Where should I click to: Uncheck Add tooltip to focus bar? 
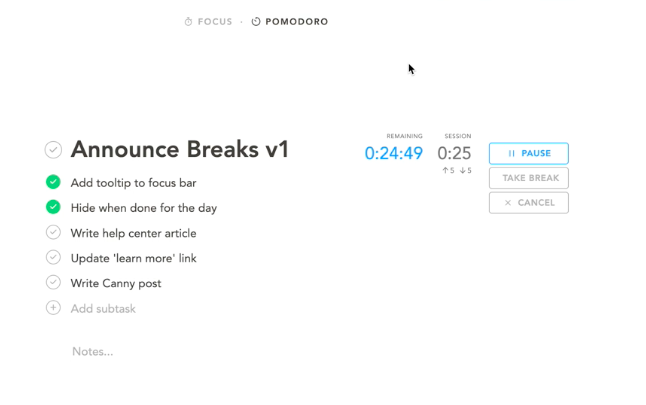pos(53,182)
